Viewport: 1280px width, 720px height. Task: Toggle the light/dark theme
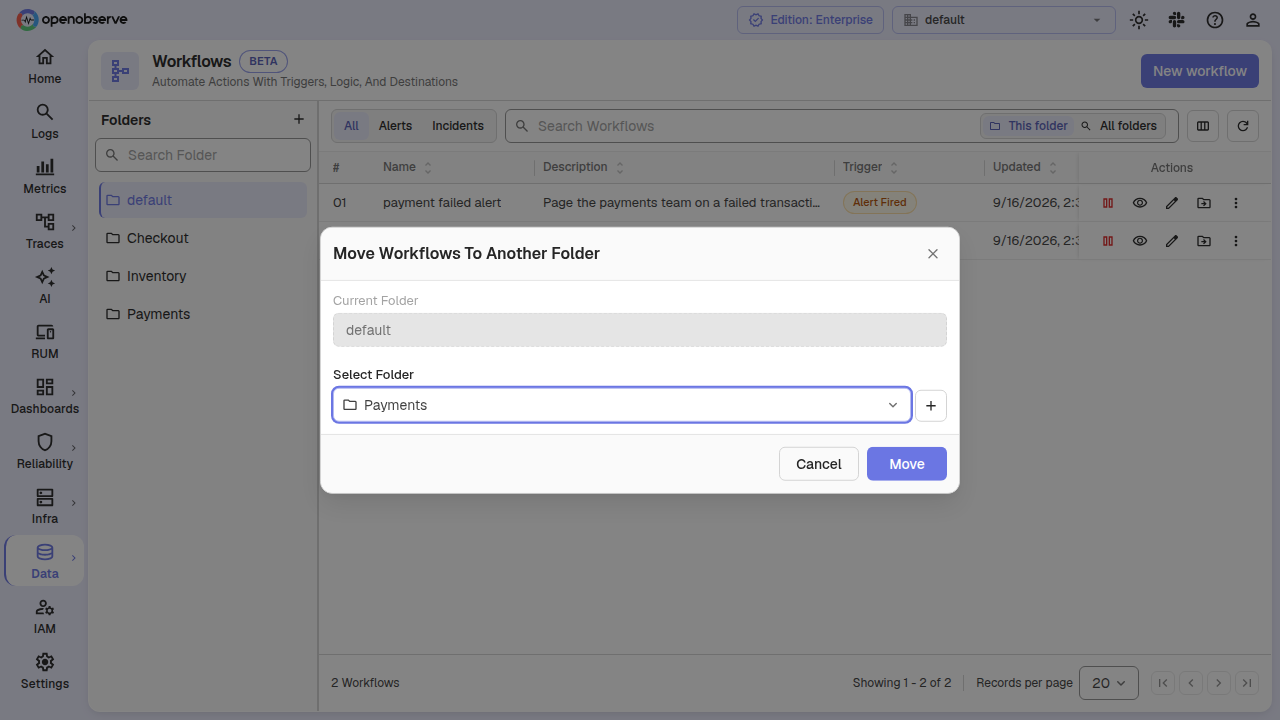pyautogui.click(x=1139, y=20)
